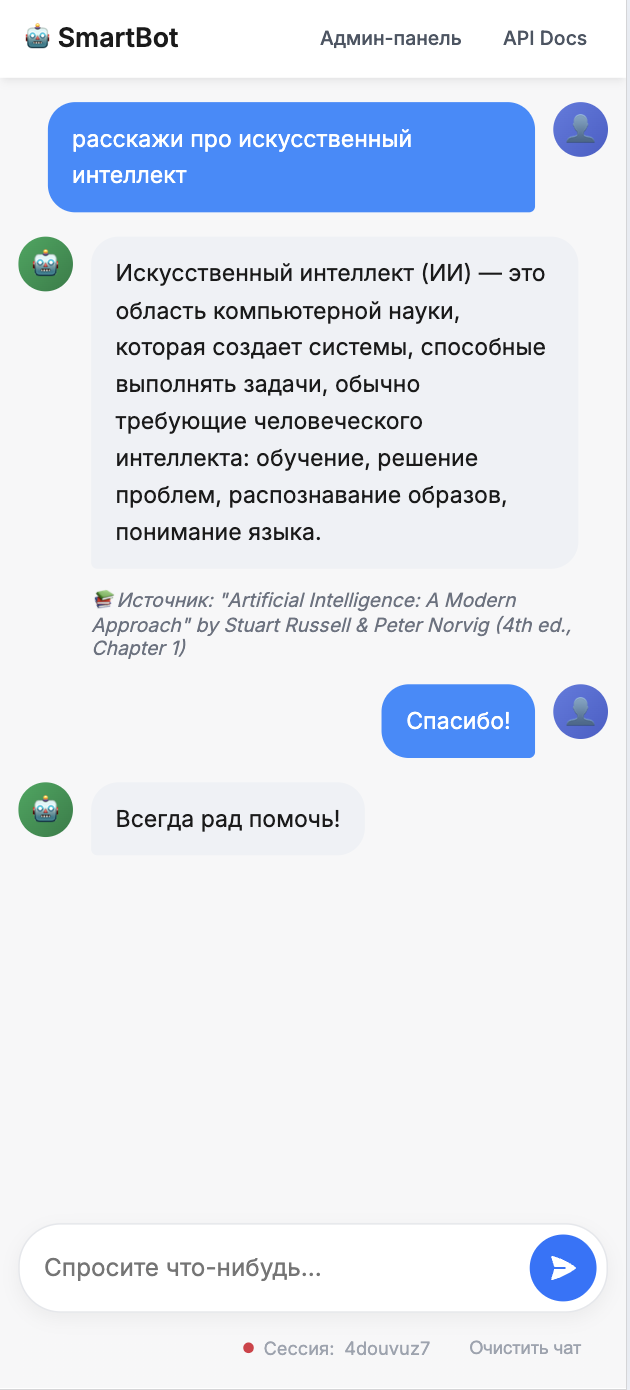Image resolution: width=630 pixels, height=1390 pixels.
Task: Click the 'Всегда рад помочь!' reply bubble
Action: click(x=228, y=819)
